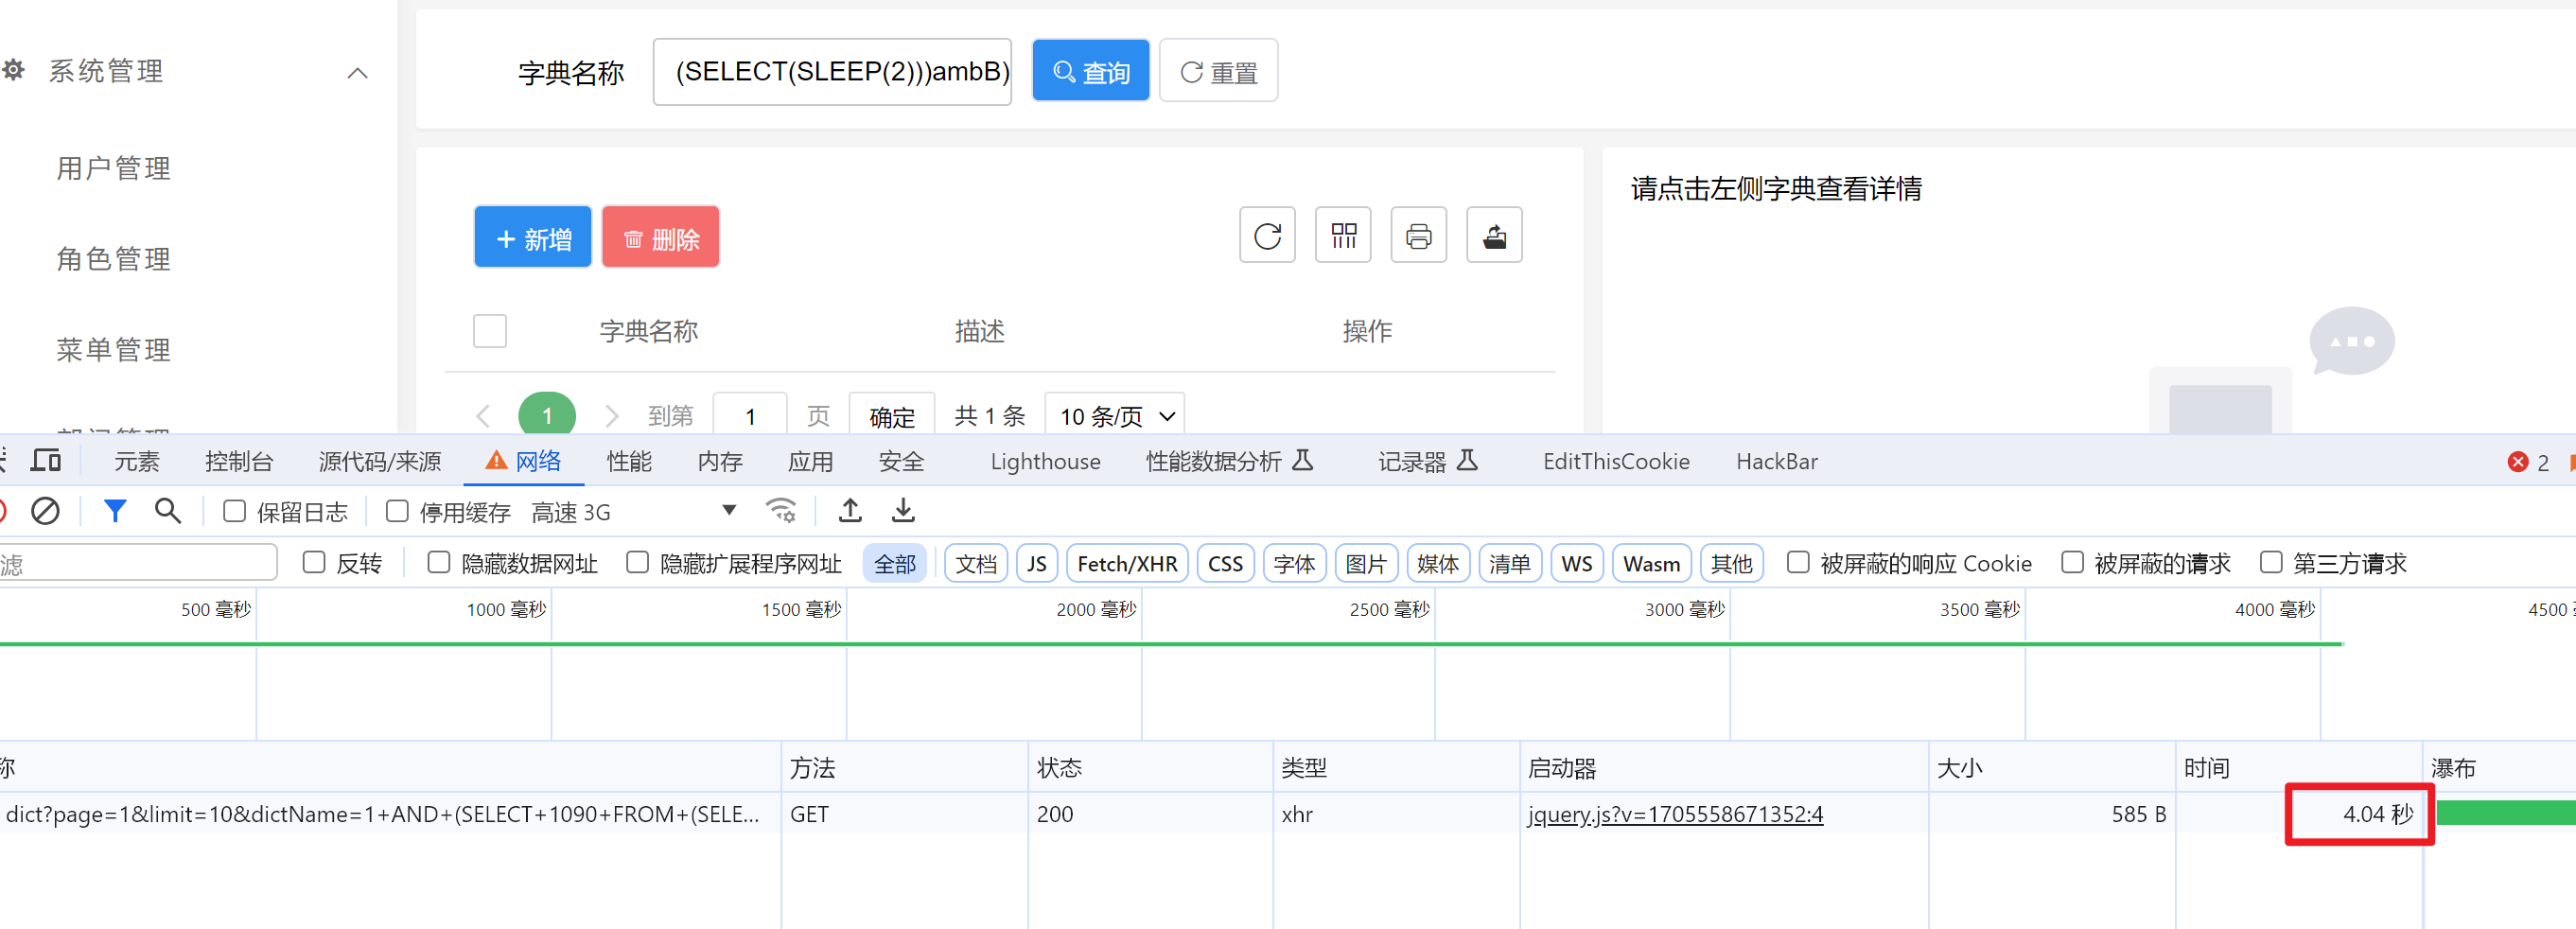Go to the previous page arrow
This screenshot has height=929, width=2576.
click(x=483, y=416)
